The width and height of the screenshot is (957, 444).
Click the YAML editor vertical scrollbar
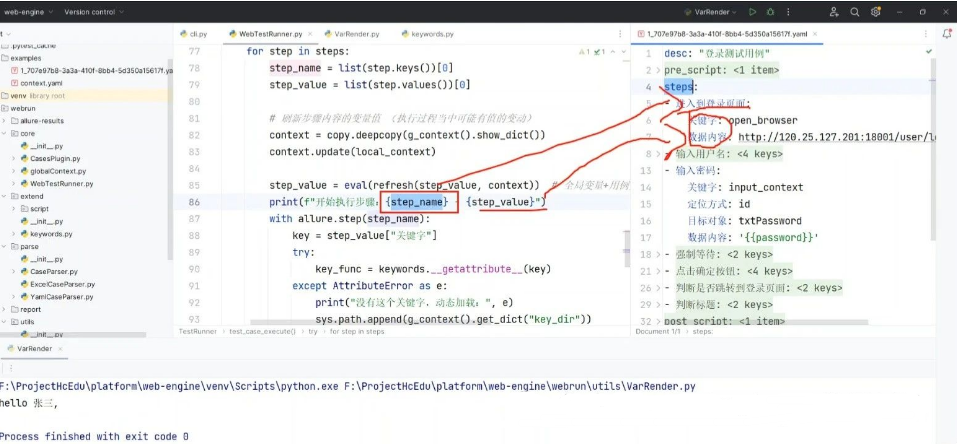(933, 150)
